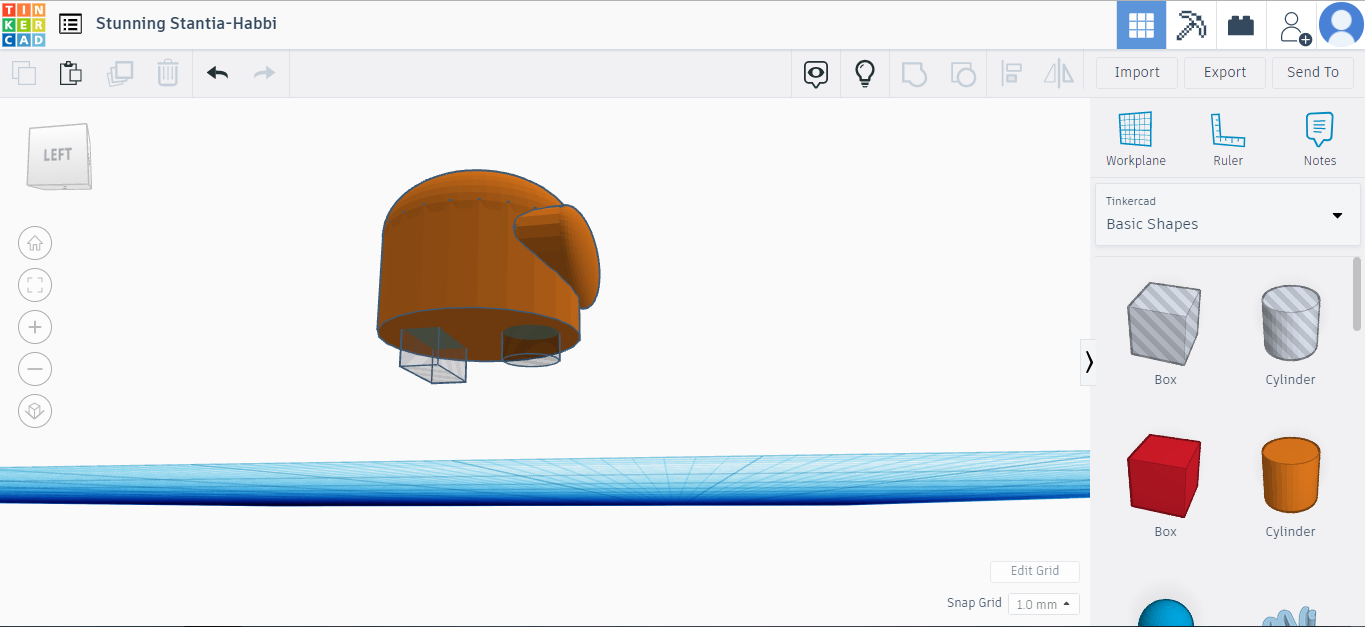Image resolution: width=1365 pixels, height=627 pixels.
Task: Click the invite collaborator person icon
Action: [1295, 26]
